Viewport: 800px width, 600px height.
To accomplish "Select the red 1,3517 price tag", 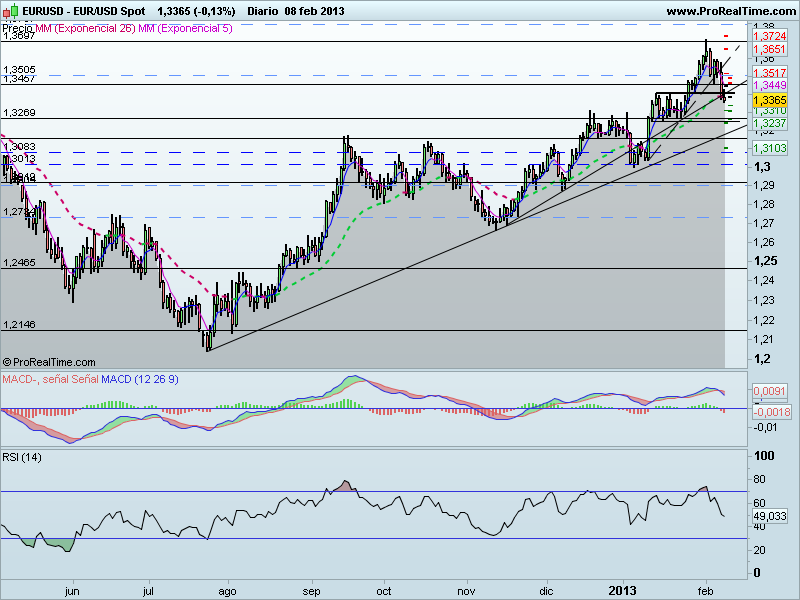I will (769, 73).
